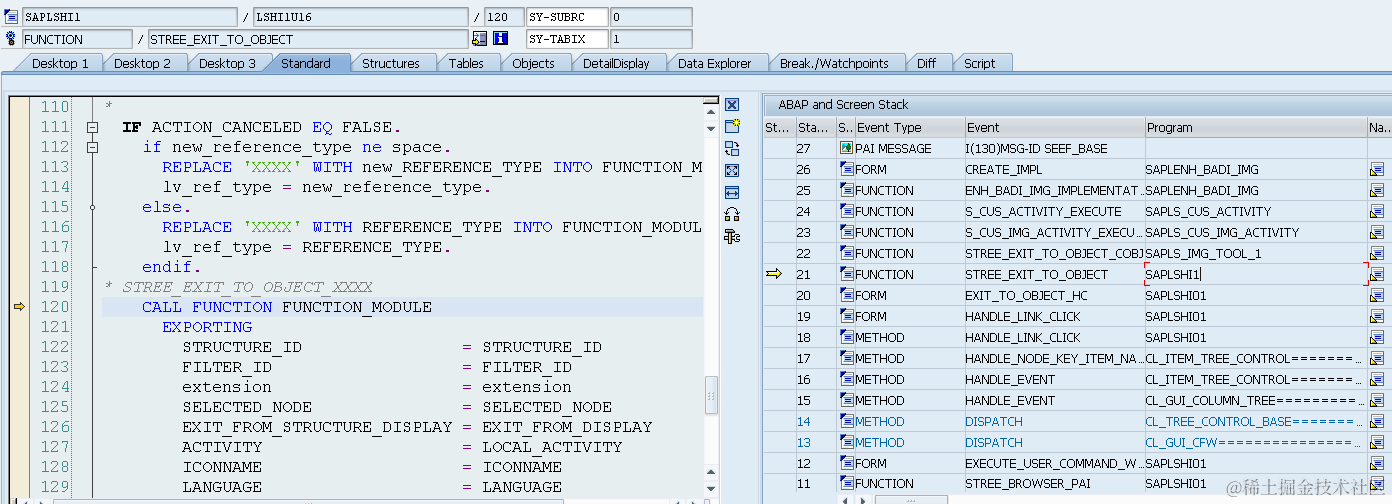The image size is (1392, 504).
Task: Click method icon in stack level 15 row
Action: click(846, 400)
